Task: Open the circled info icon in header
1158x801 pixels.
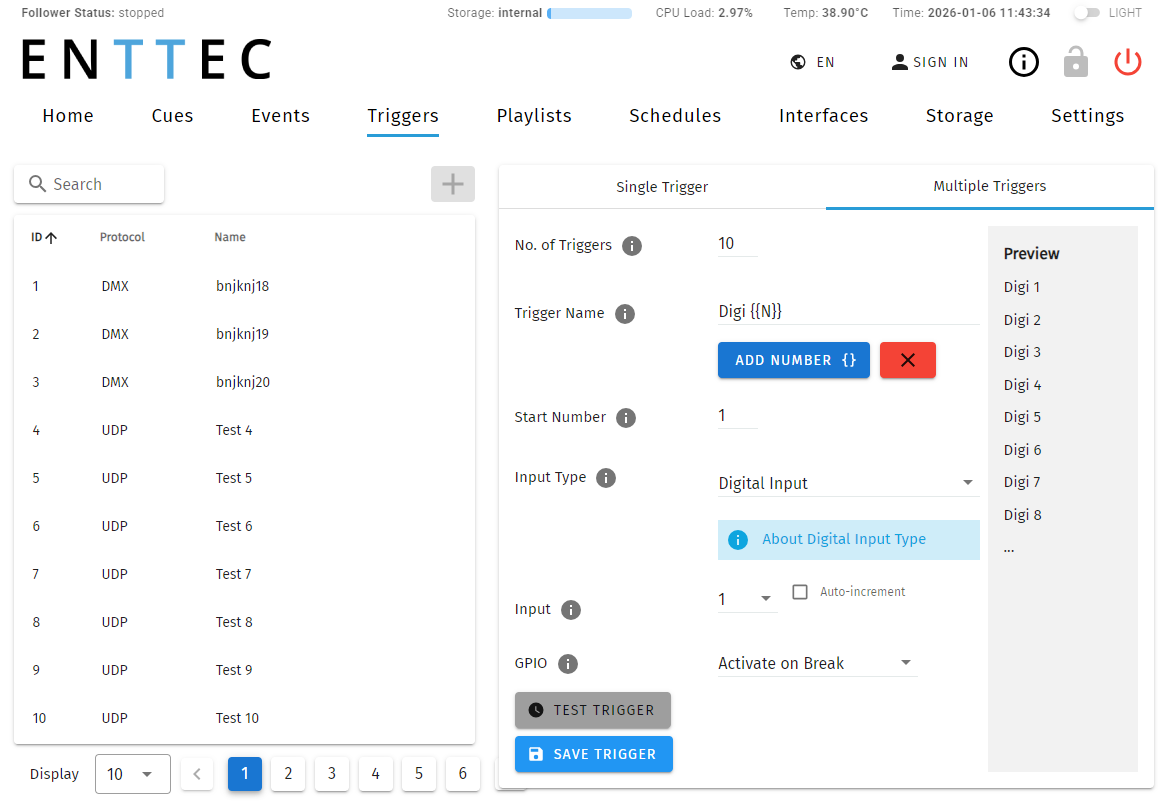Action: [1024, 62]
